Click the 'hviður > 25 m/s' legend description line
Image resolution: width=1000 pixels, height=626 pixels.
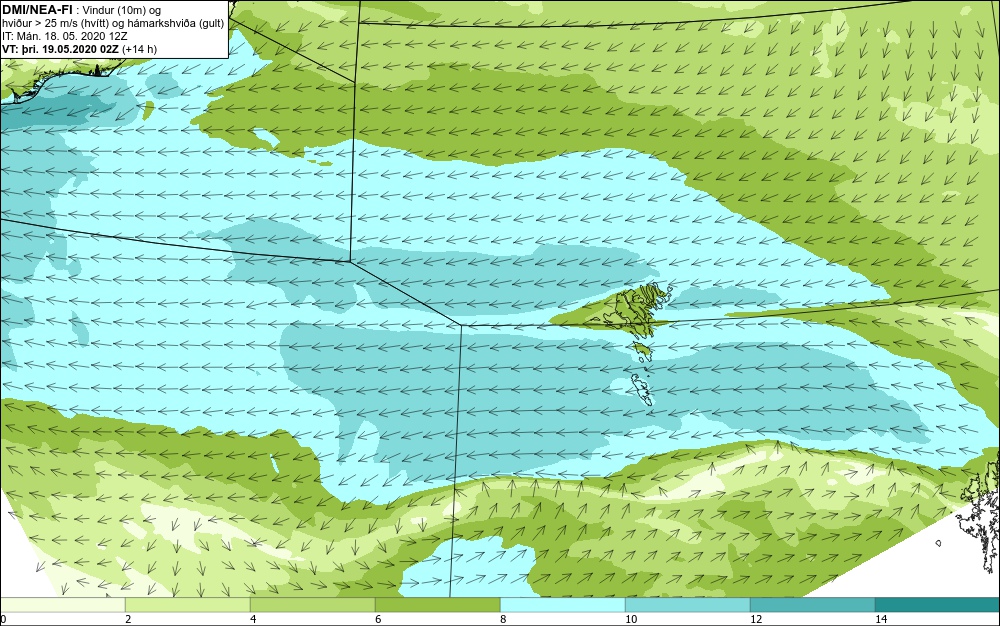pos(113,24)
